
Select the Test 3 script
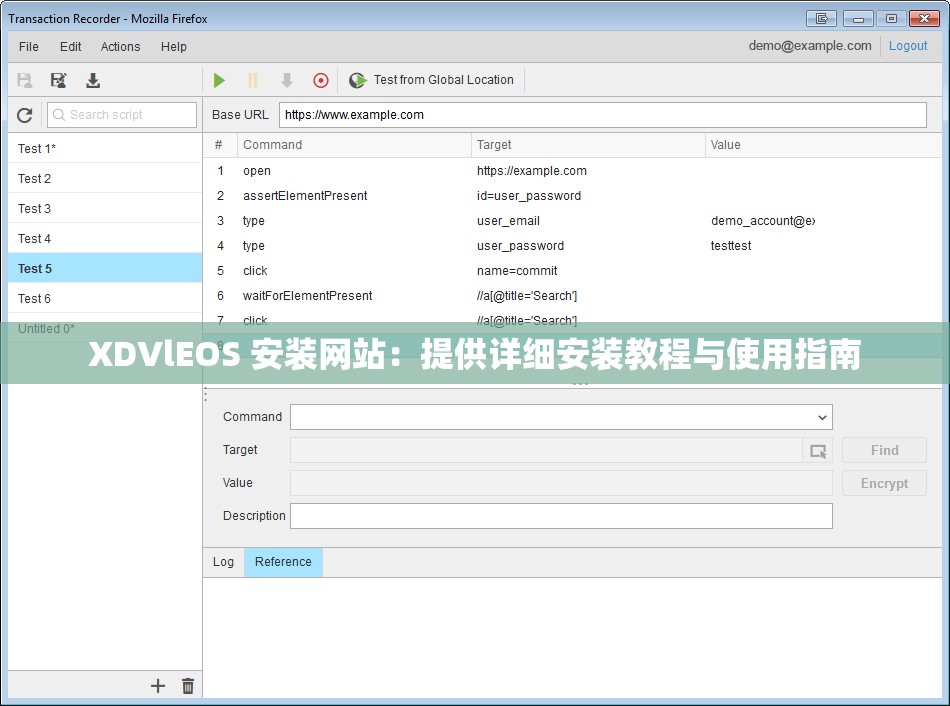pyautogui.click(x=33, y=208)
